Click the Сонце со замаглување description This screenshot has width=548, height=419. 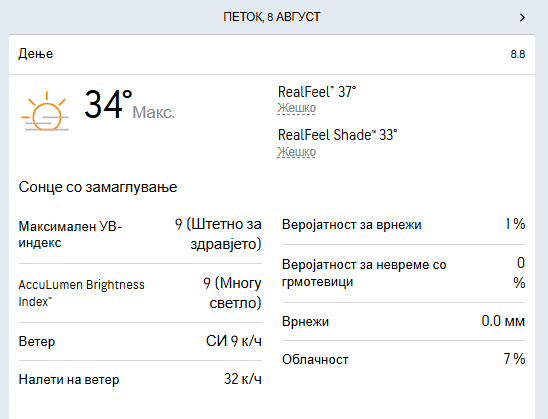(98, 187)
